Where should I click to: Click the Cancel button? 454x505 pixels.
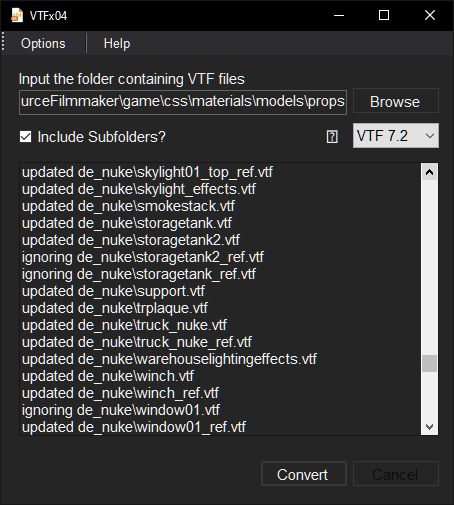click(x=396, y=474)
